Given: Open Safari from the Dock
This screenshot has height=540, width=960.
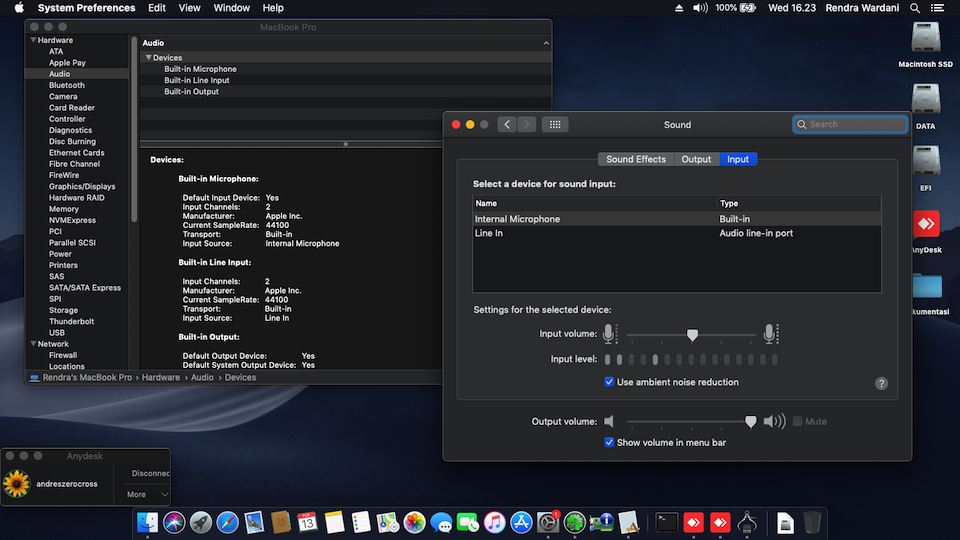Looking at the screenshot, I should coord(228,522).
